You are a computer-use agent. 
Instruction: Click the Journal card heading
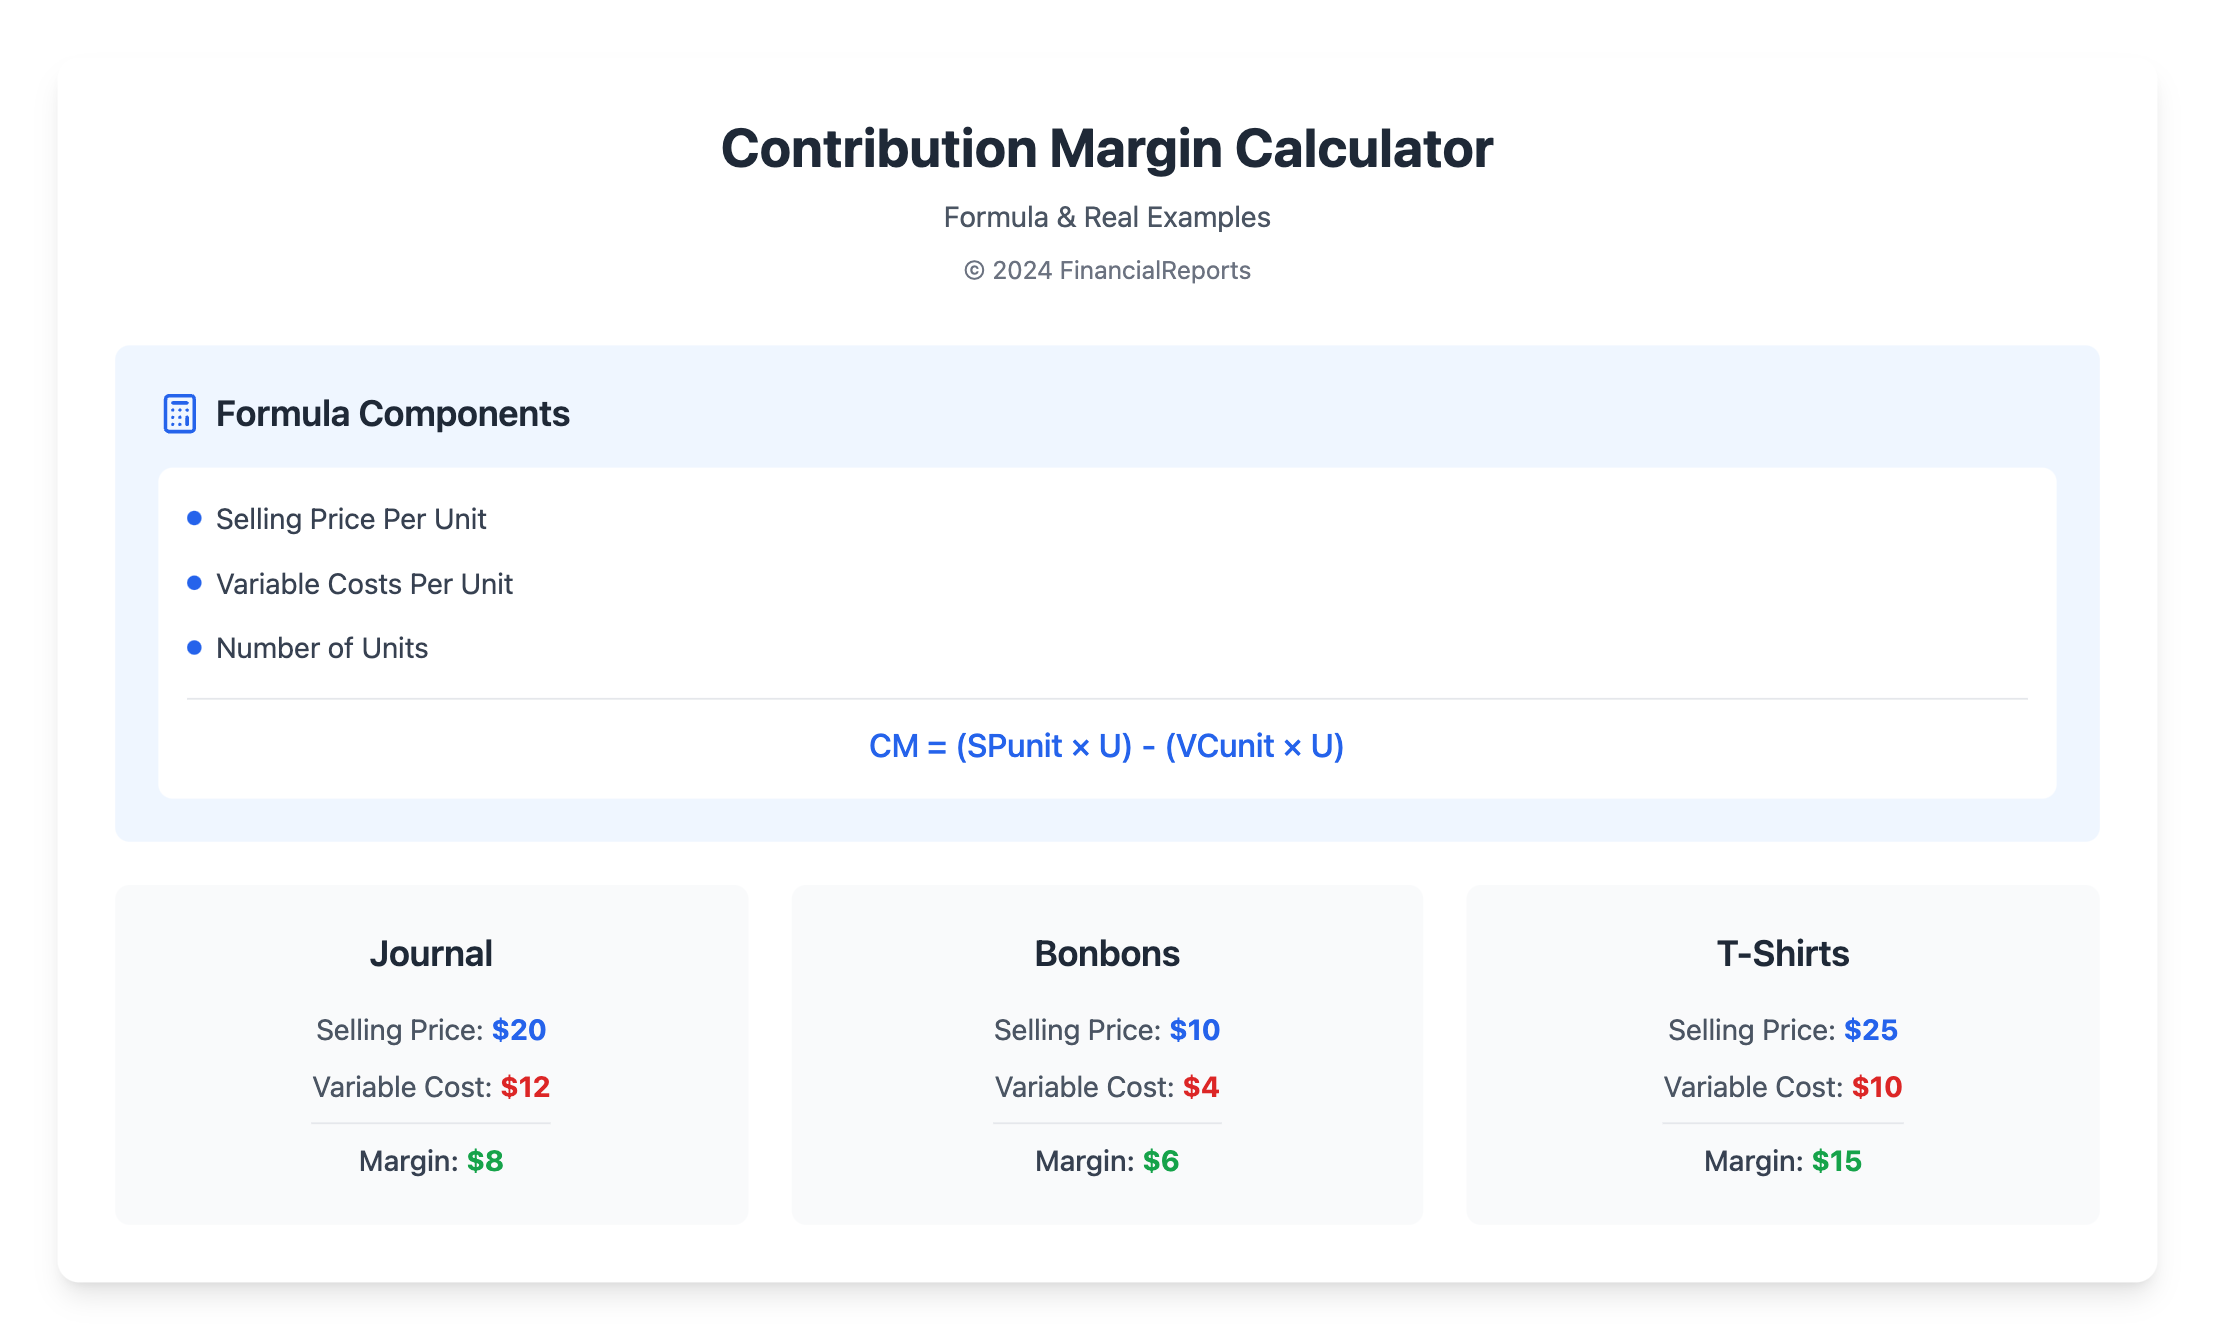[431, 954]
